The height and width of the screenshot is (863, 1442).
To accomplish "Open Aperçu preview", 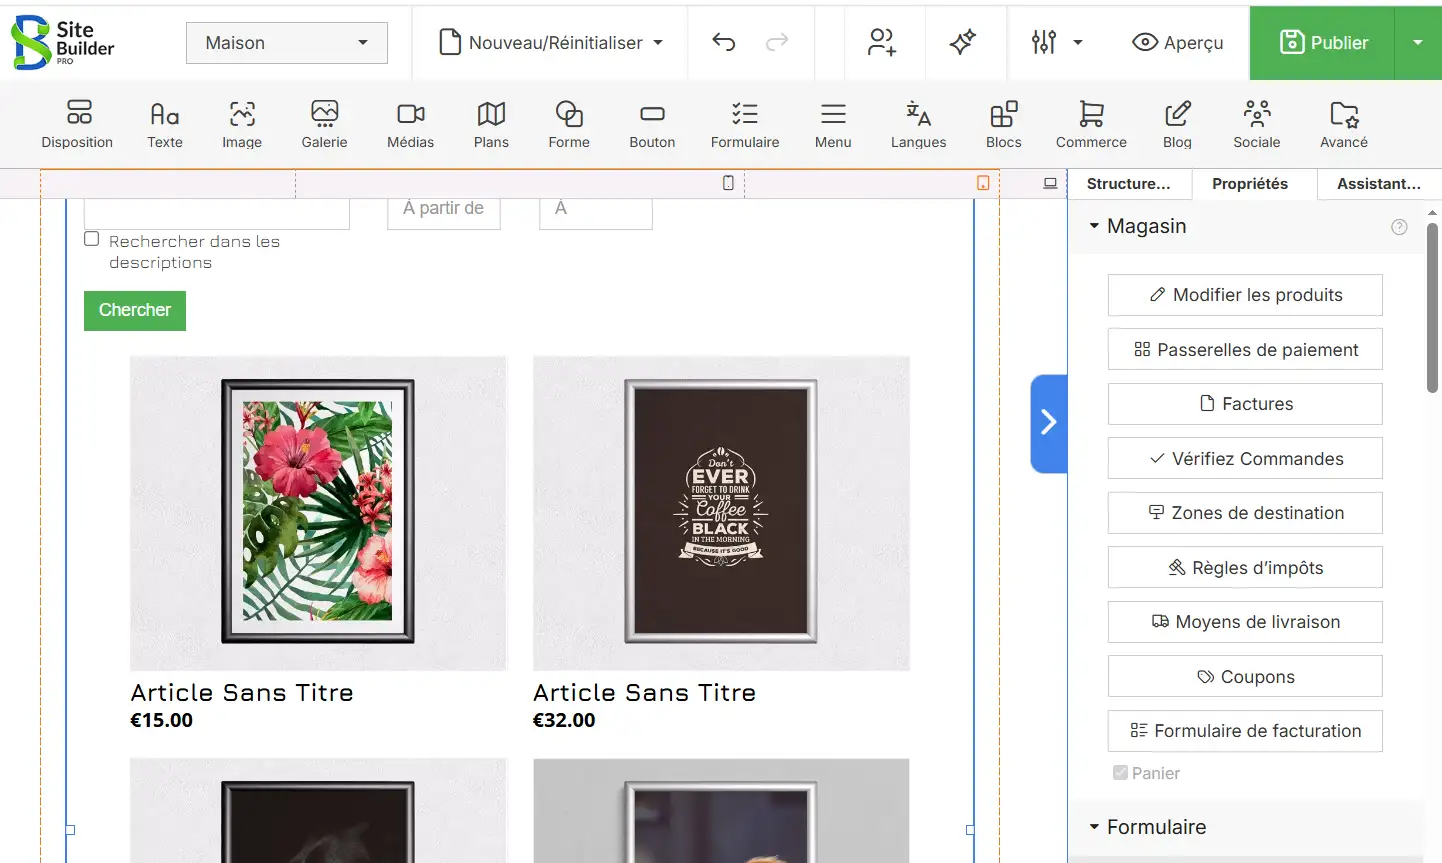I will point(1178,43).
